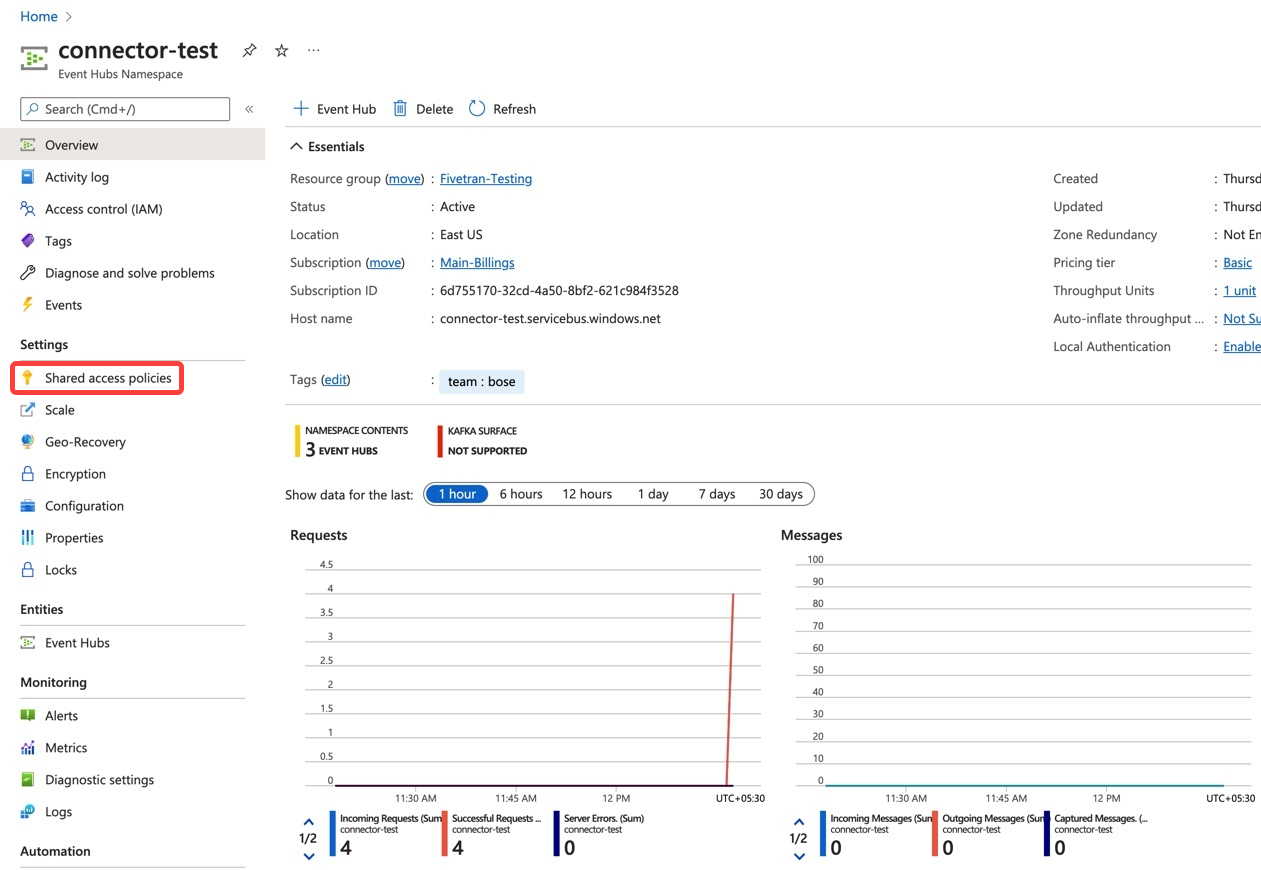Open the Main-Billings subscription link
Viewport: 1261px width, 870px height.
[x=477, y=263]
